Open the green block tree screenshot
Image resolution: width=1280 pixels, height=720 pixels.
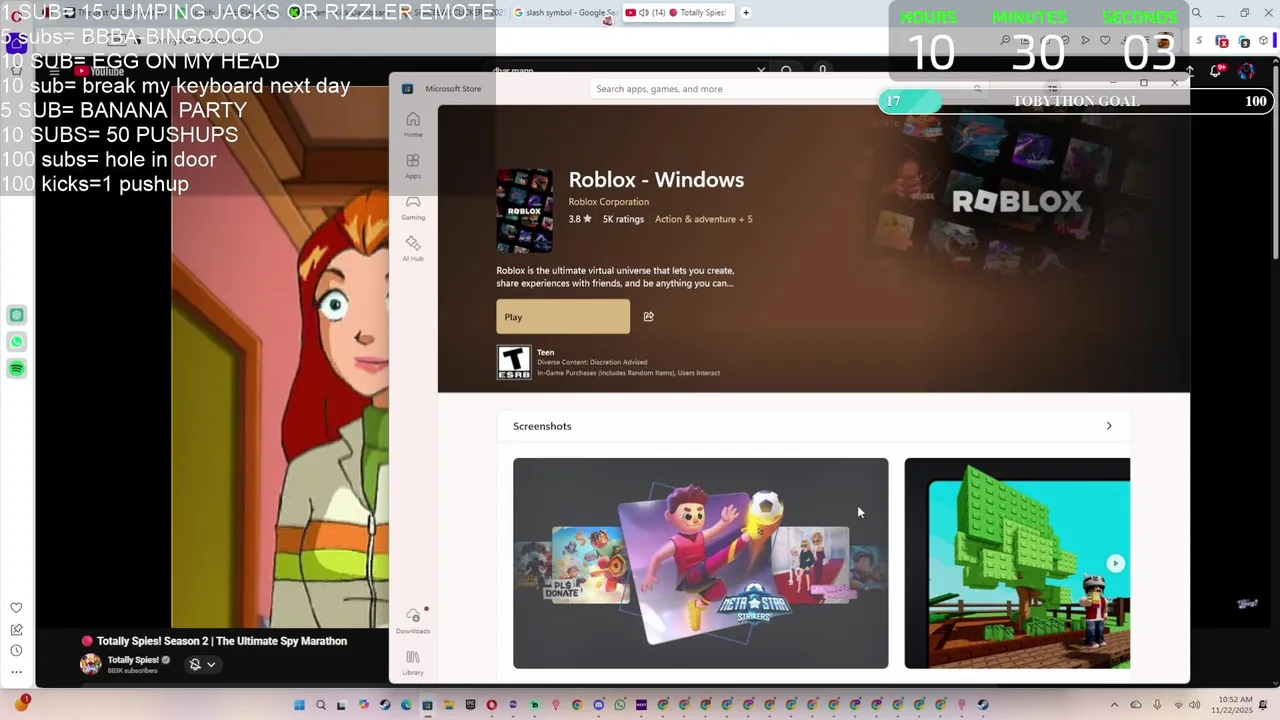pyautogui.click(x=1017, y=563)
